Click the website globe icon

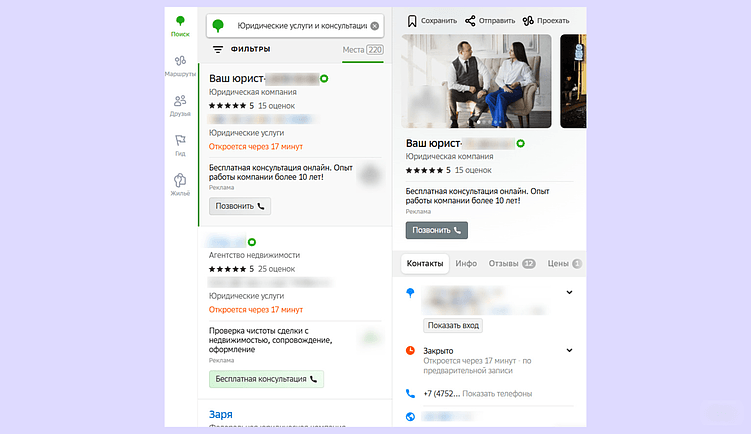point(410,417)
